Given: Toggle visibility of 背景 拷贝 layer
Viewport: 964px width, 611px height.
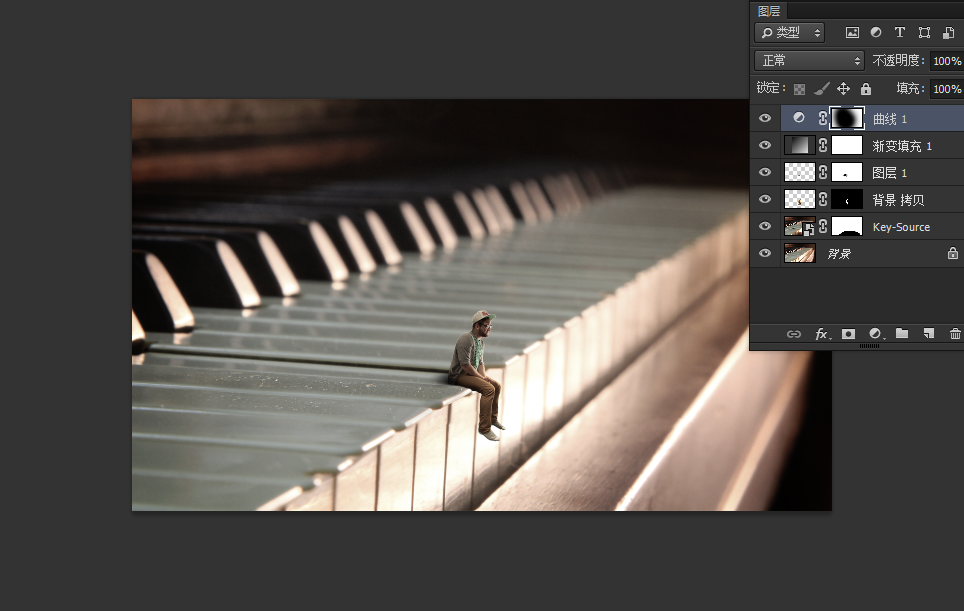Looking at the screenshot, I should (765, 199).
